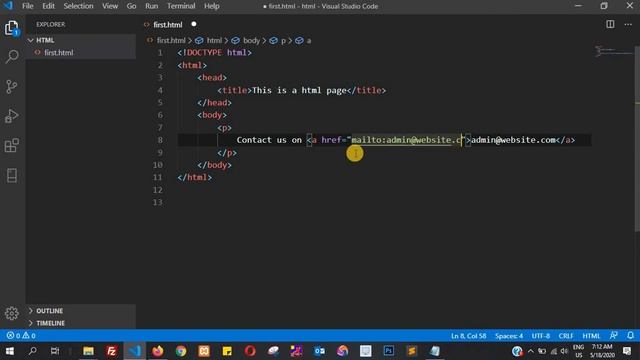Open the Edit menu

(x=48, y=6)
